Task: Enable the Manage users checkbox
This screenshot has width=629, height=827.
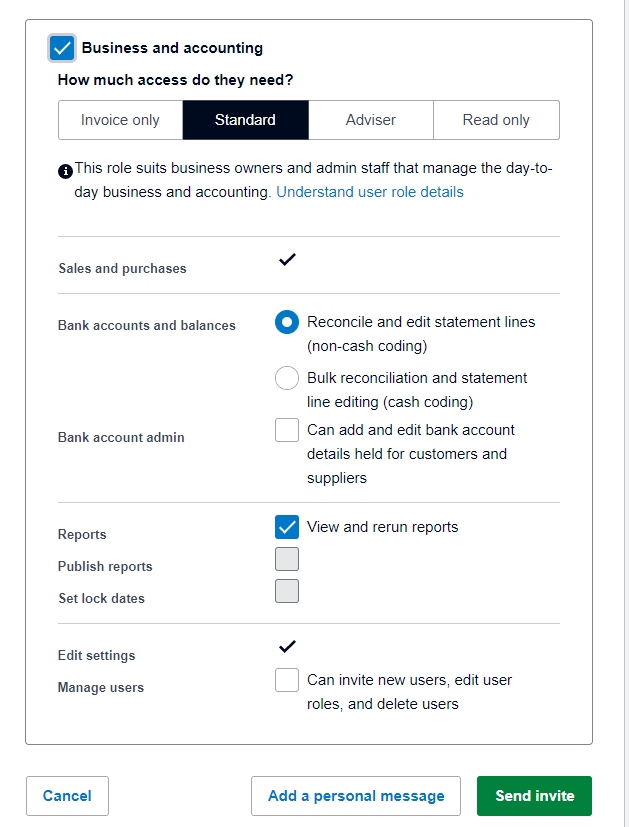Action: (x=287, y=680)
